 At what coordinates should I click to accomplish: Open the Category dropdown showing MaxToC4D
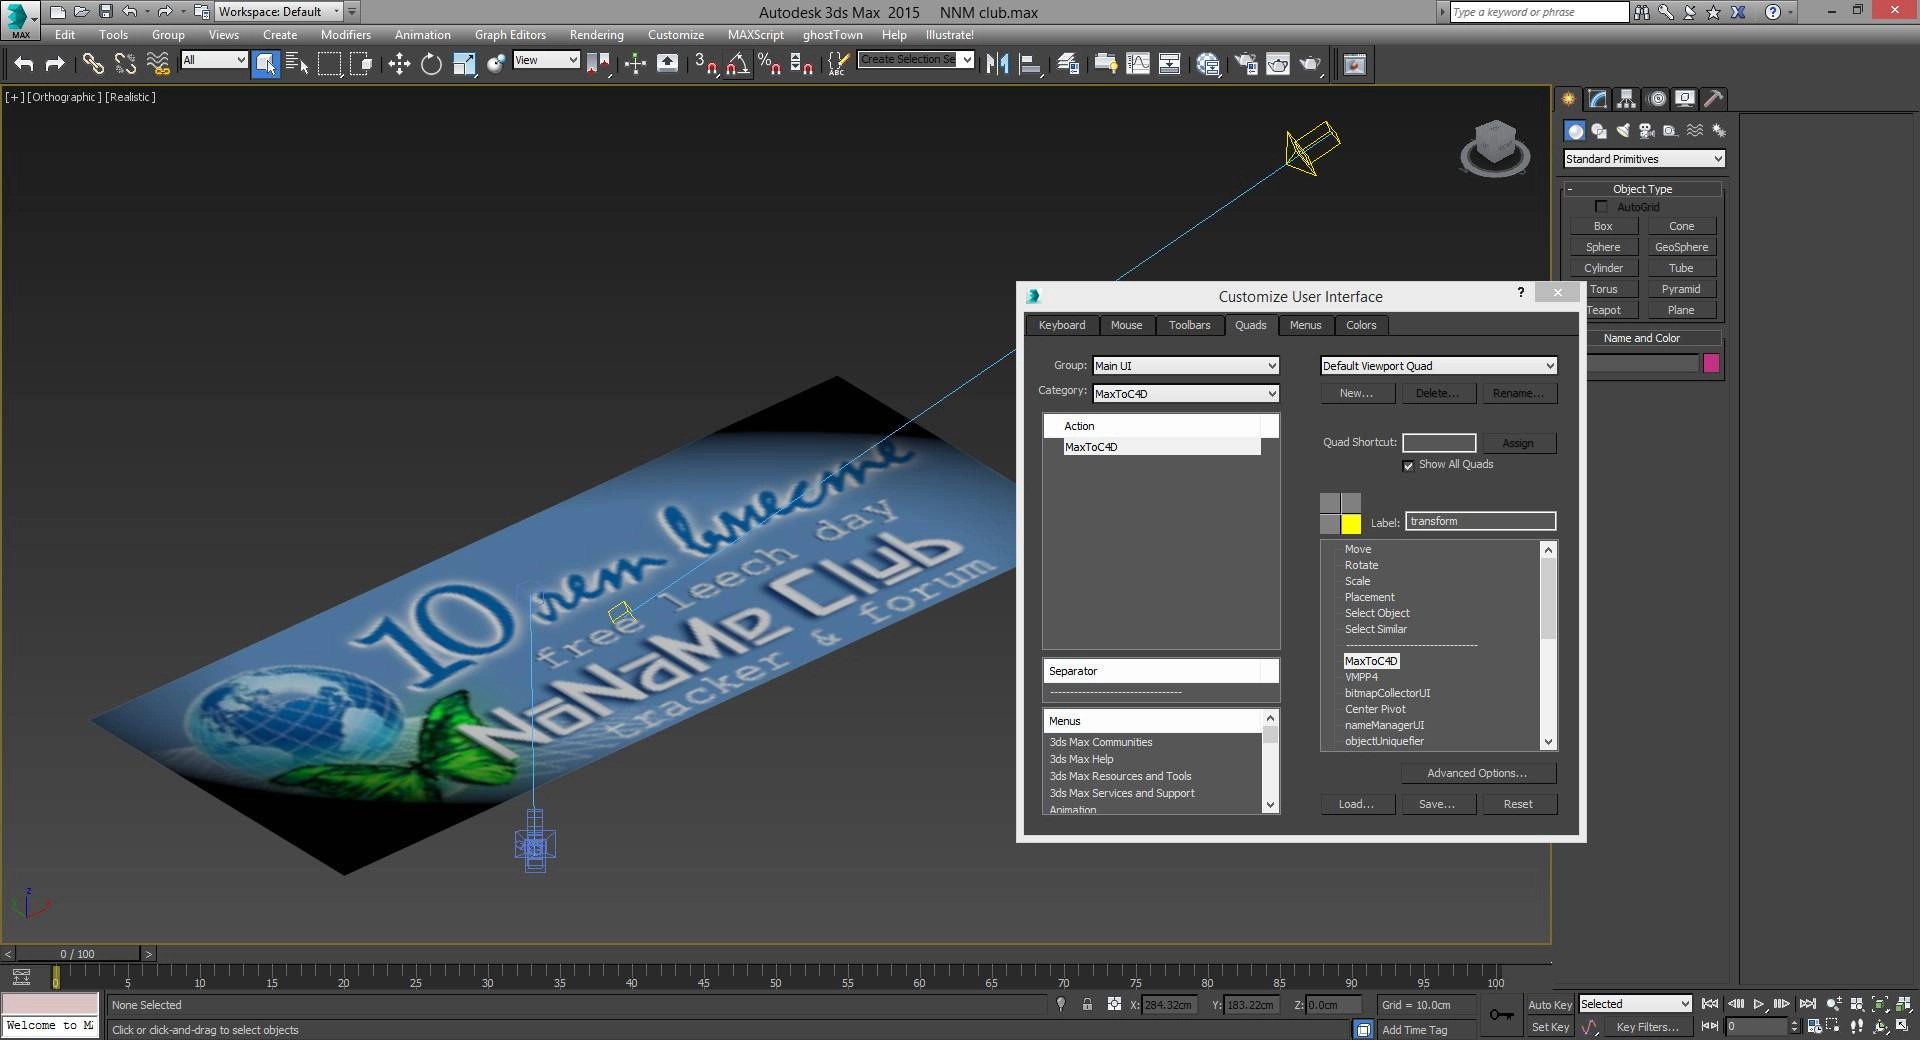(x=1185, y=394)
